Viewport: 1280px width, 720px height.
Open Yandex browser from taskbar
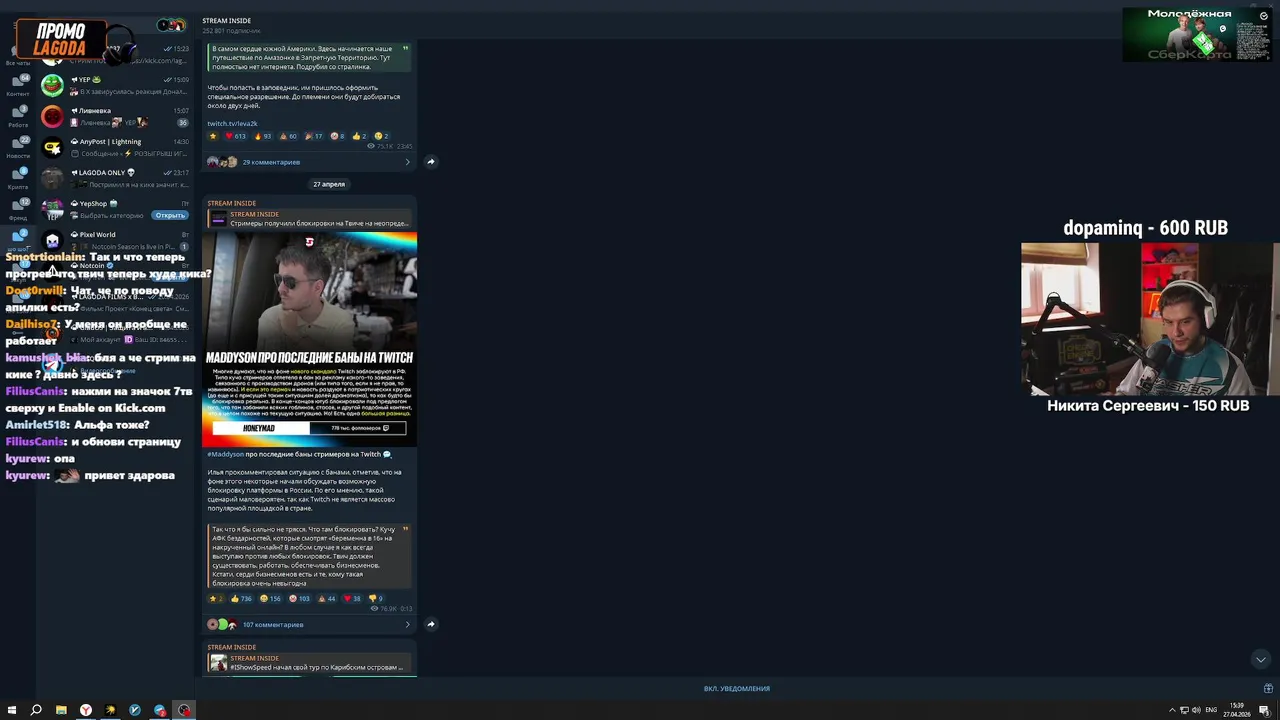[x=86, y=710]
